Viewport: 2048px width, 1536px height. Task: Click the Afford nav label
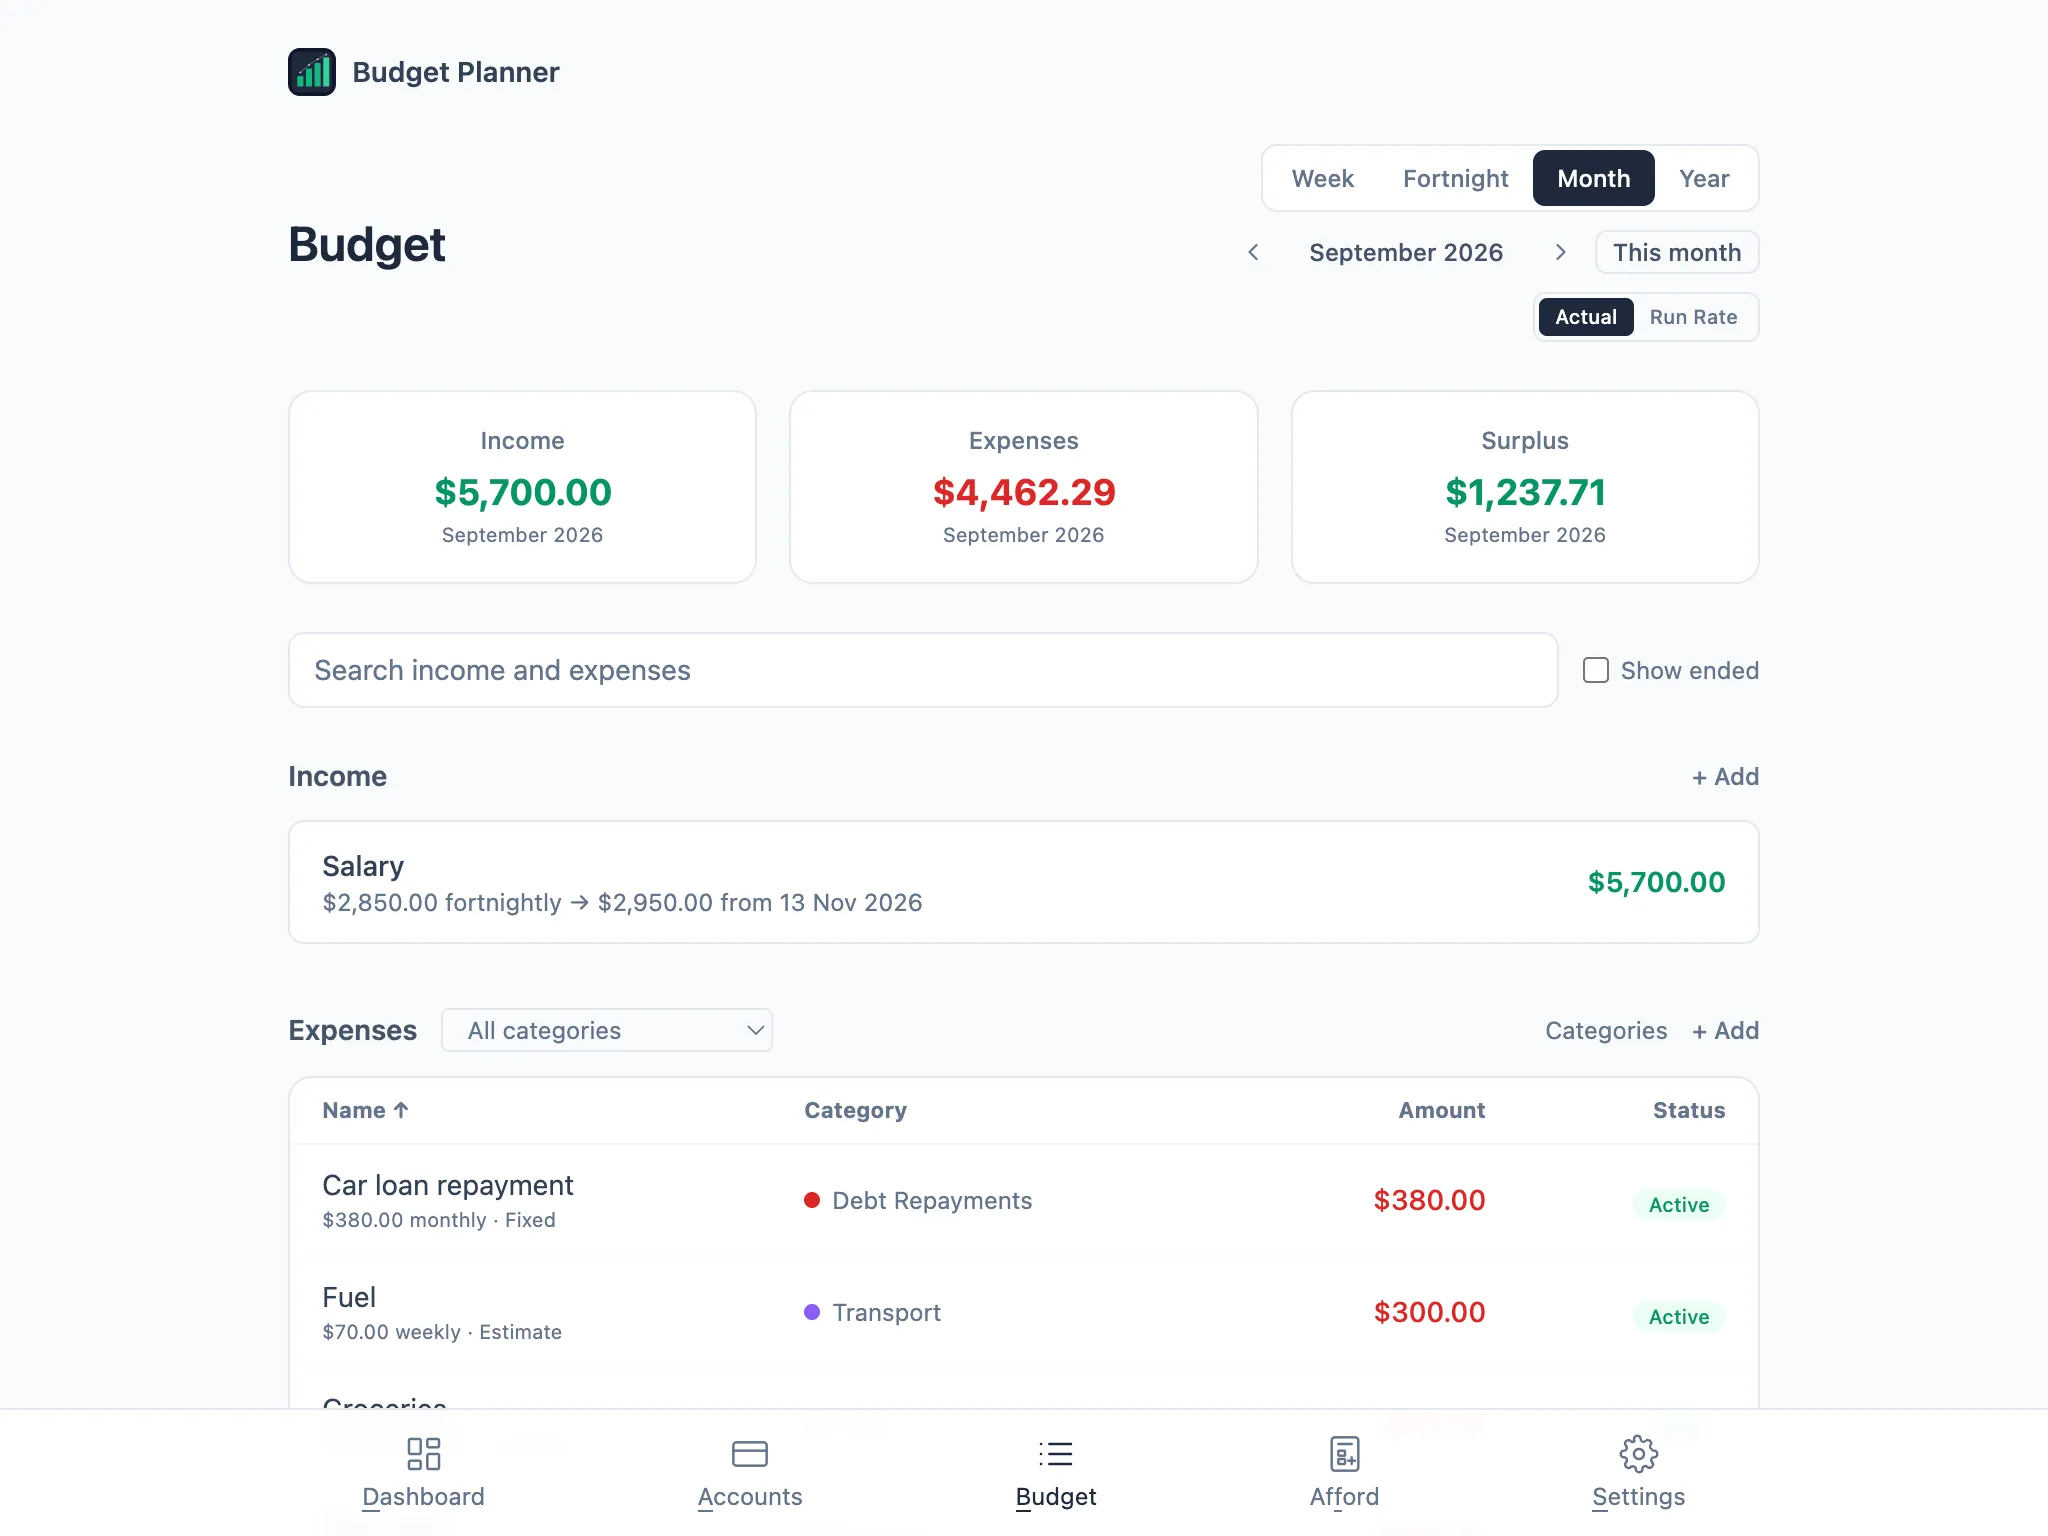1345,1497
